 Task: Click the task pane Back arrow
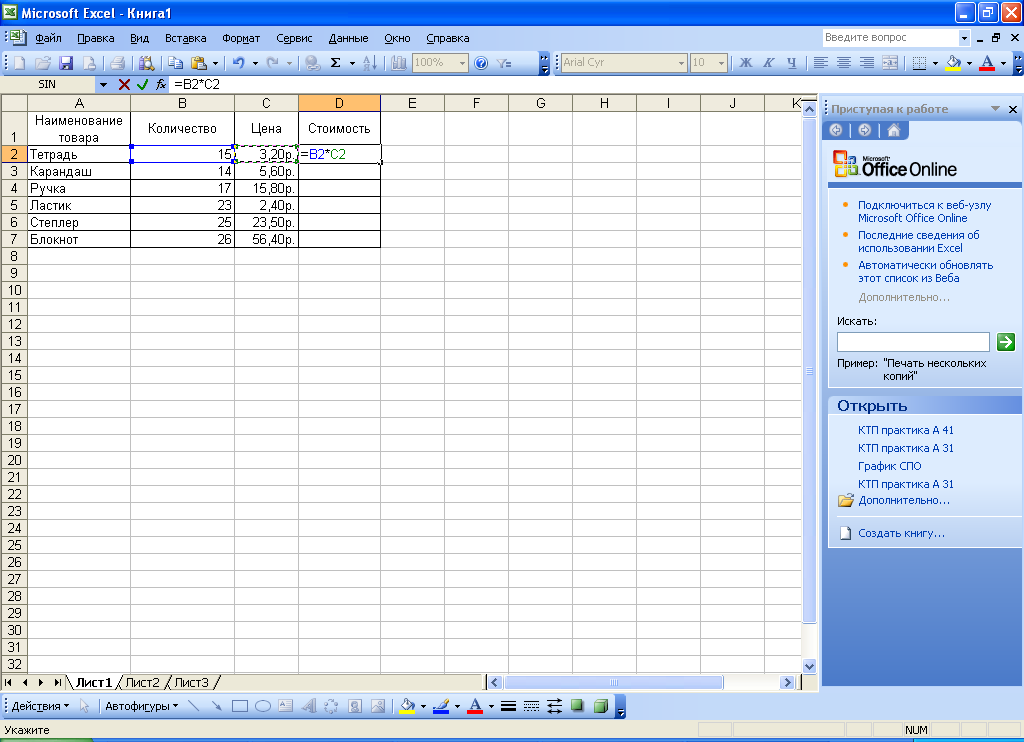click(x=836, y=130)
